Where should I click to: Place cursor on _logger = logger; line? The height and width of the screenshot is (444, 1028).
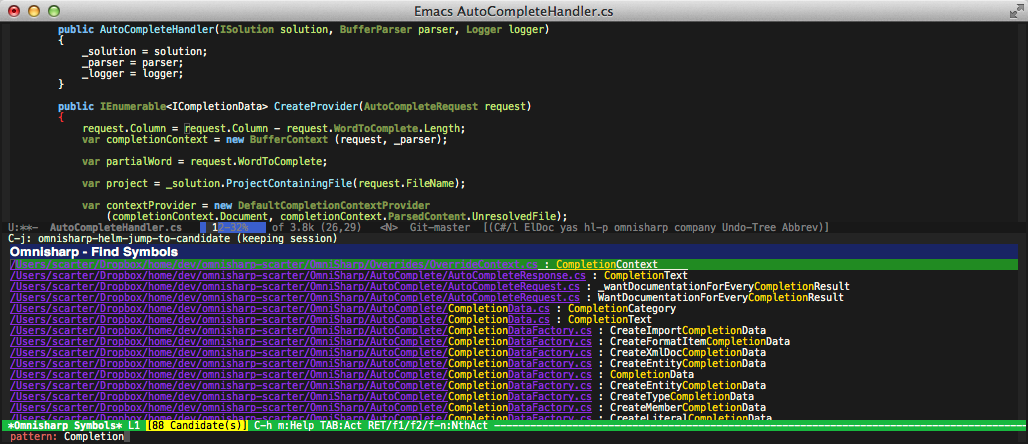point(132,73)
